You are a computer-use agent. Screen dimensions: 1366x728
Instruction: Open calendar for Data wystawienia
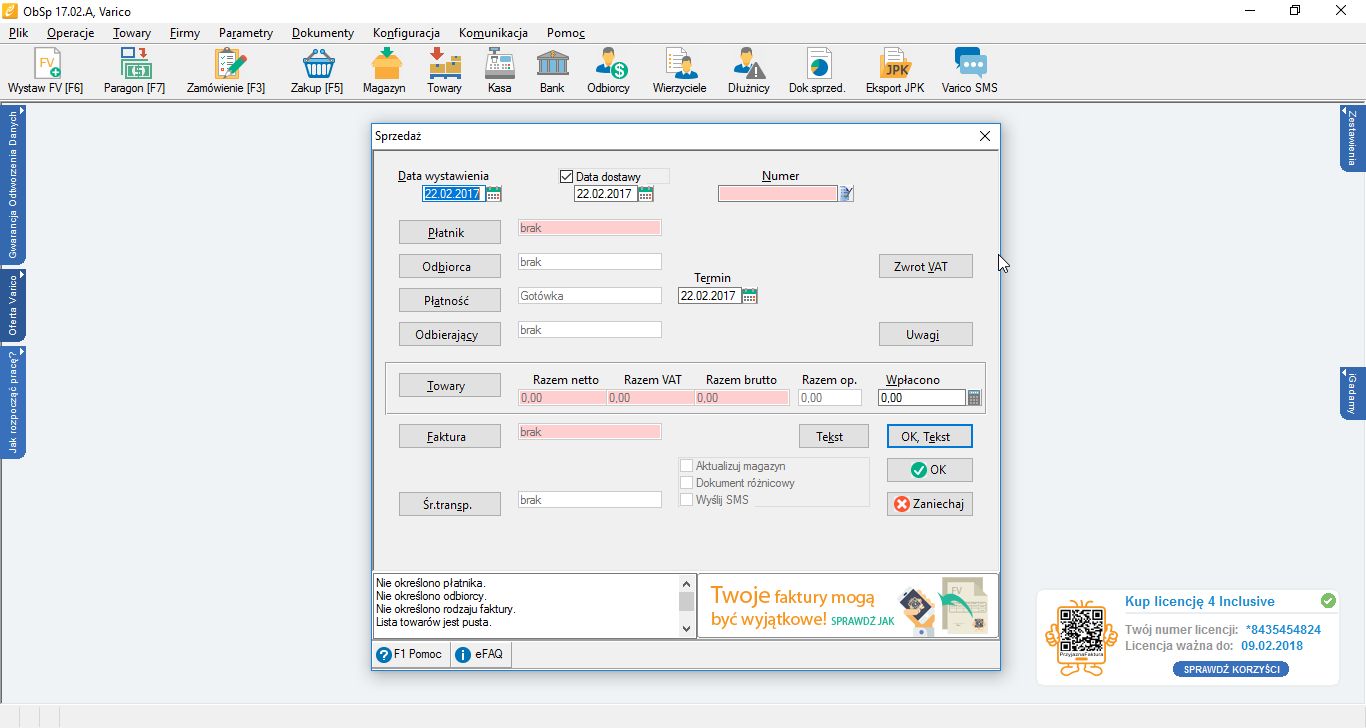click(494, 194)
